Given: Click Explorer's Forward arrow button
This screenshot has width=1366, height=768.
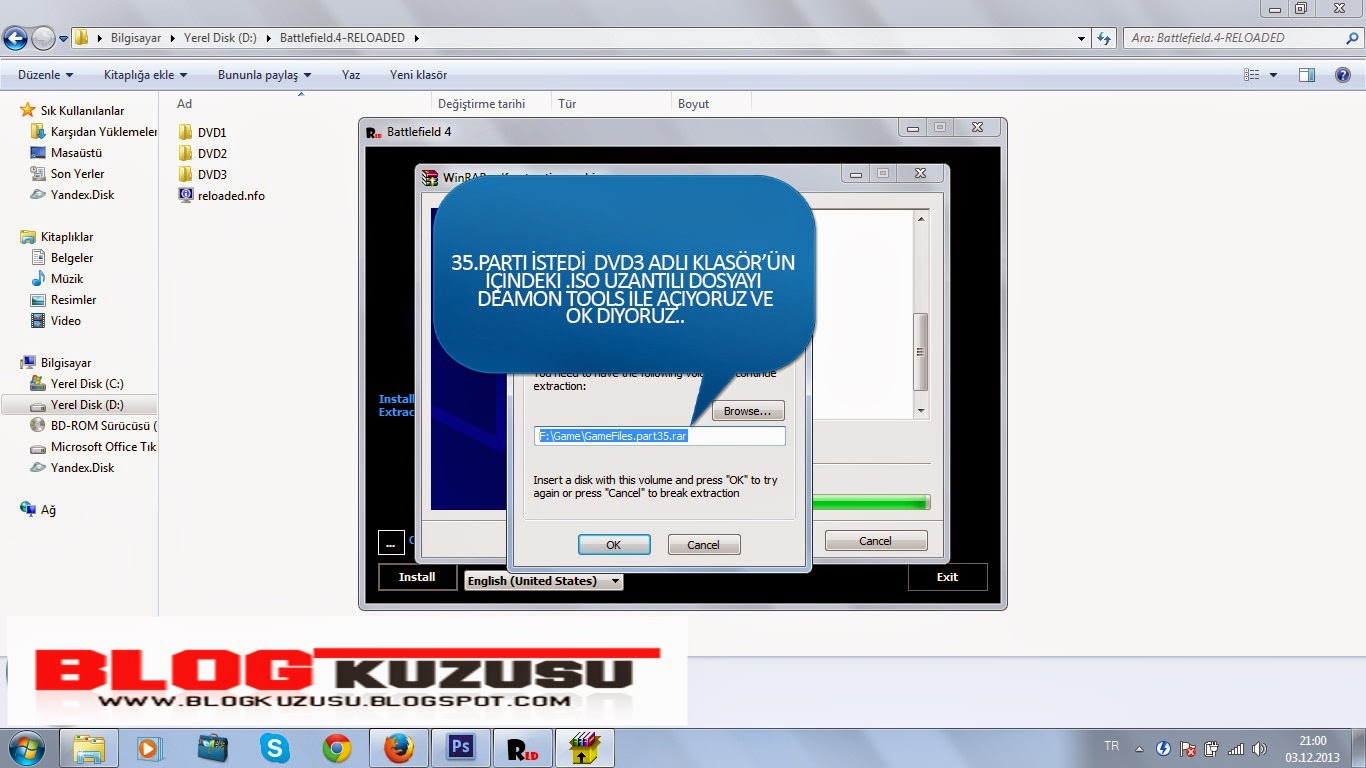Looking at the screenshot, I should [x=43, y=39].
